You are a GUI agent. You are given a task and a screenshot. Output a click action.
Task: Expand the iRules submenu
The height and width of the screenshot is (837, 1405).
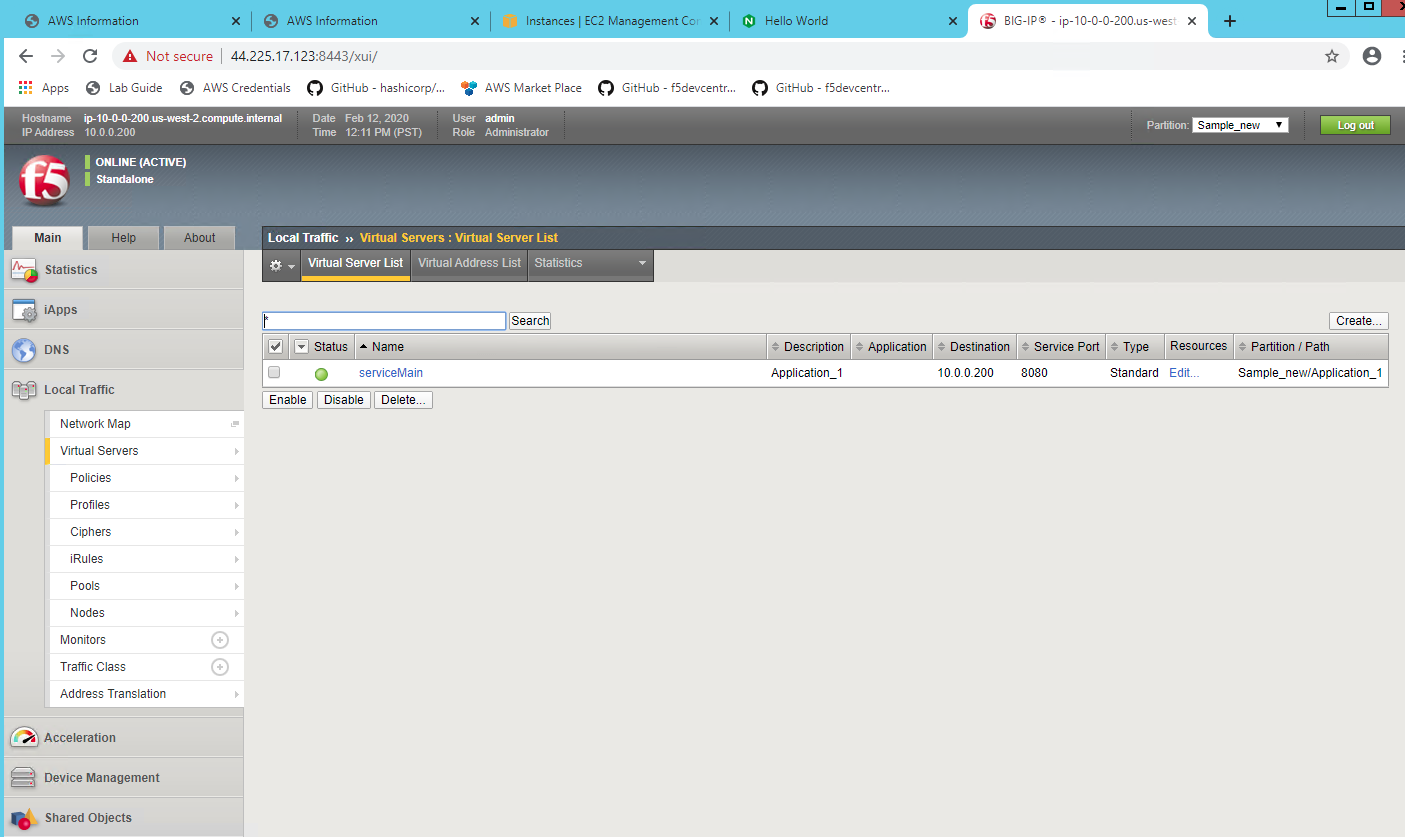[237, 559]
